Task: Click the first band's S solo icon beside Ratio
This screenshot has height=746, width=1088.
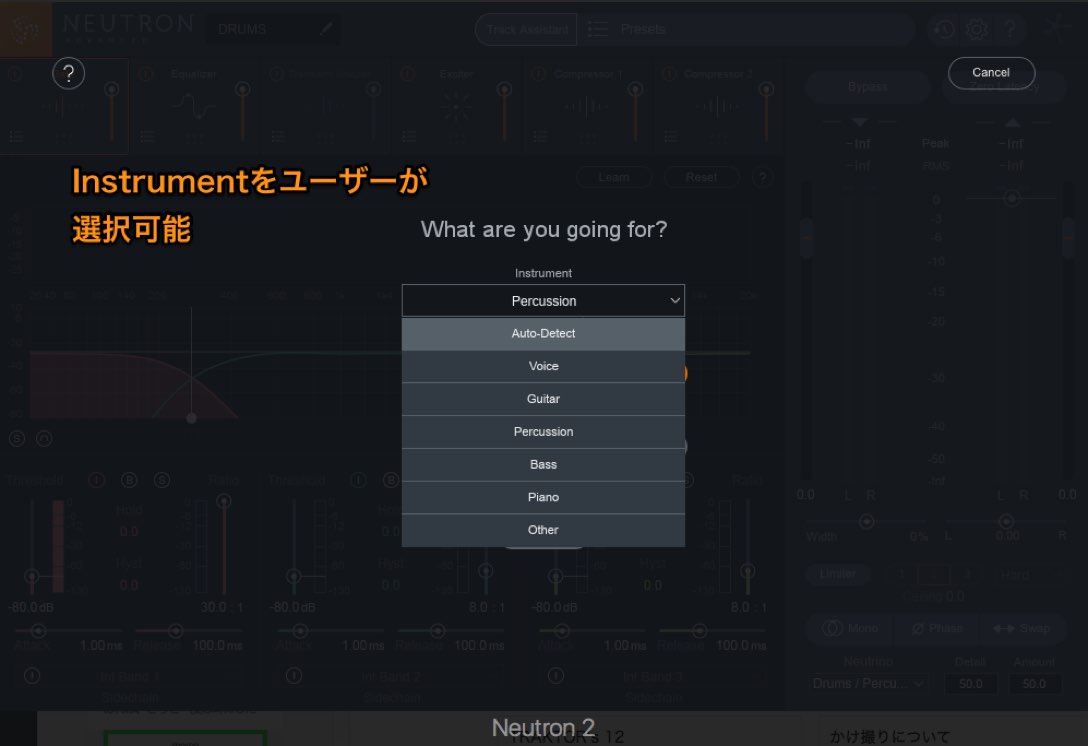Action: point(162,480)
